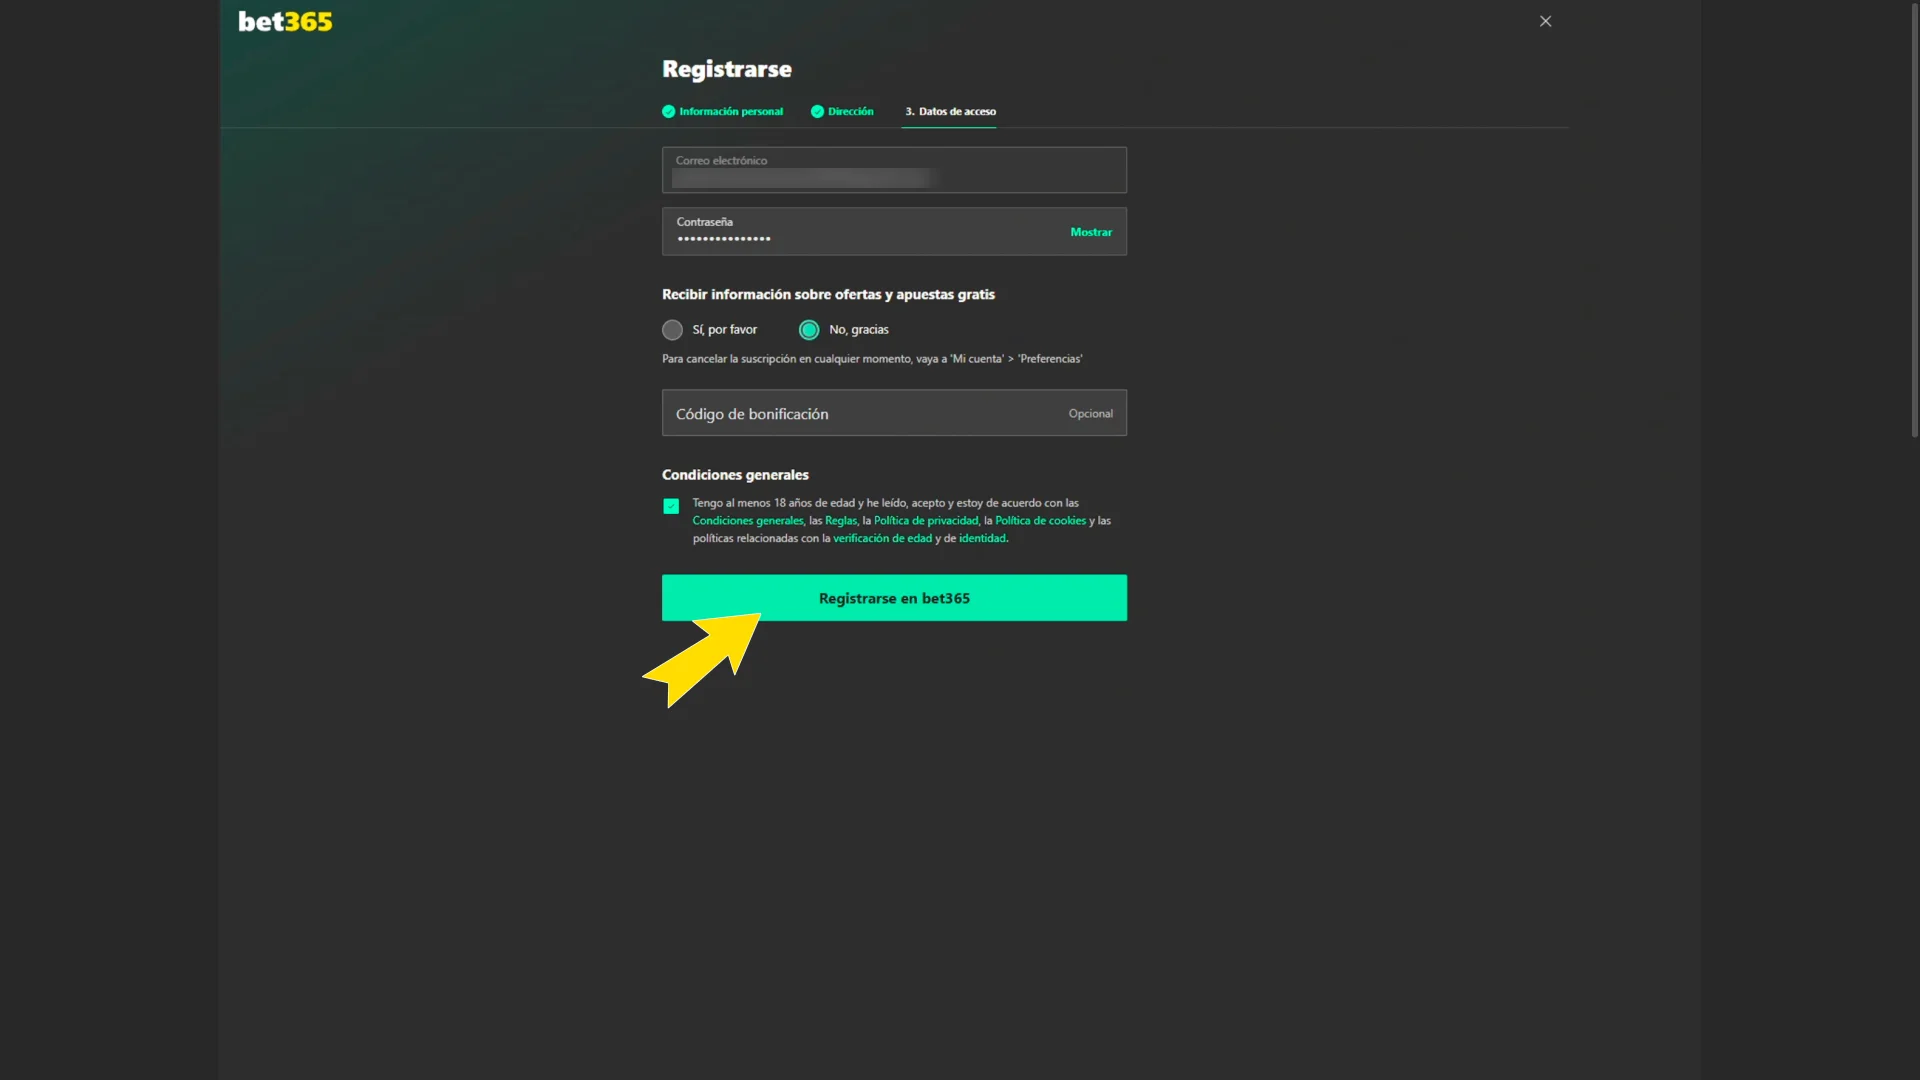Click the checkmark icon next to Dirección
The image size is (1920, 1080).
818,111
